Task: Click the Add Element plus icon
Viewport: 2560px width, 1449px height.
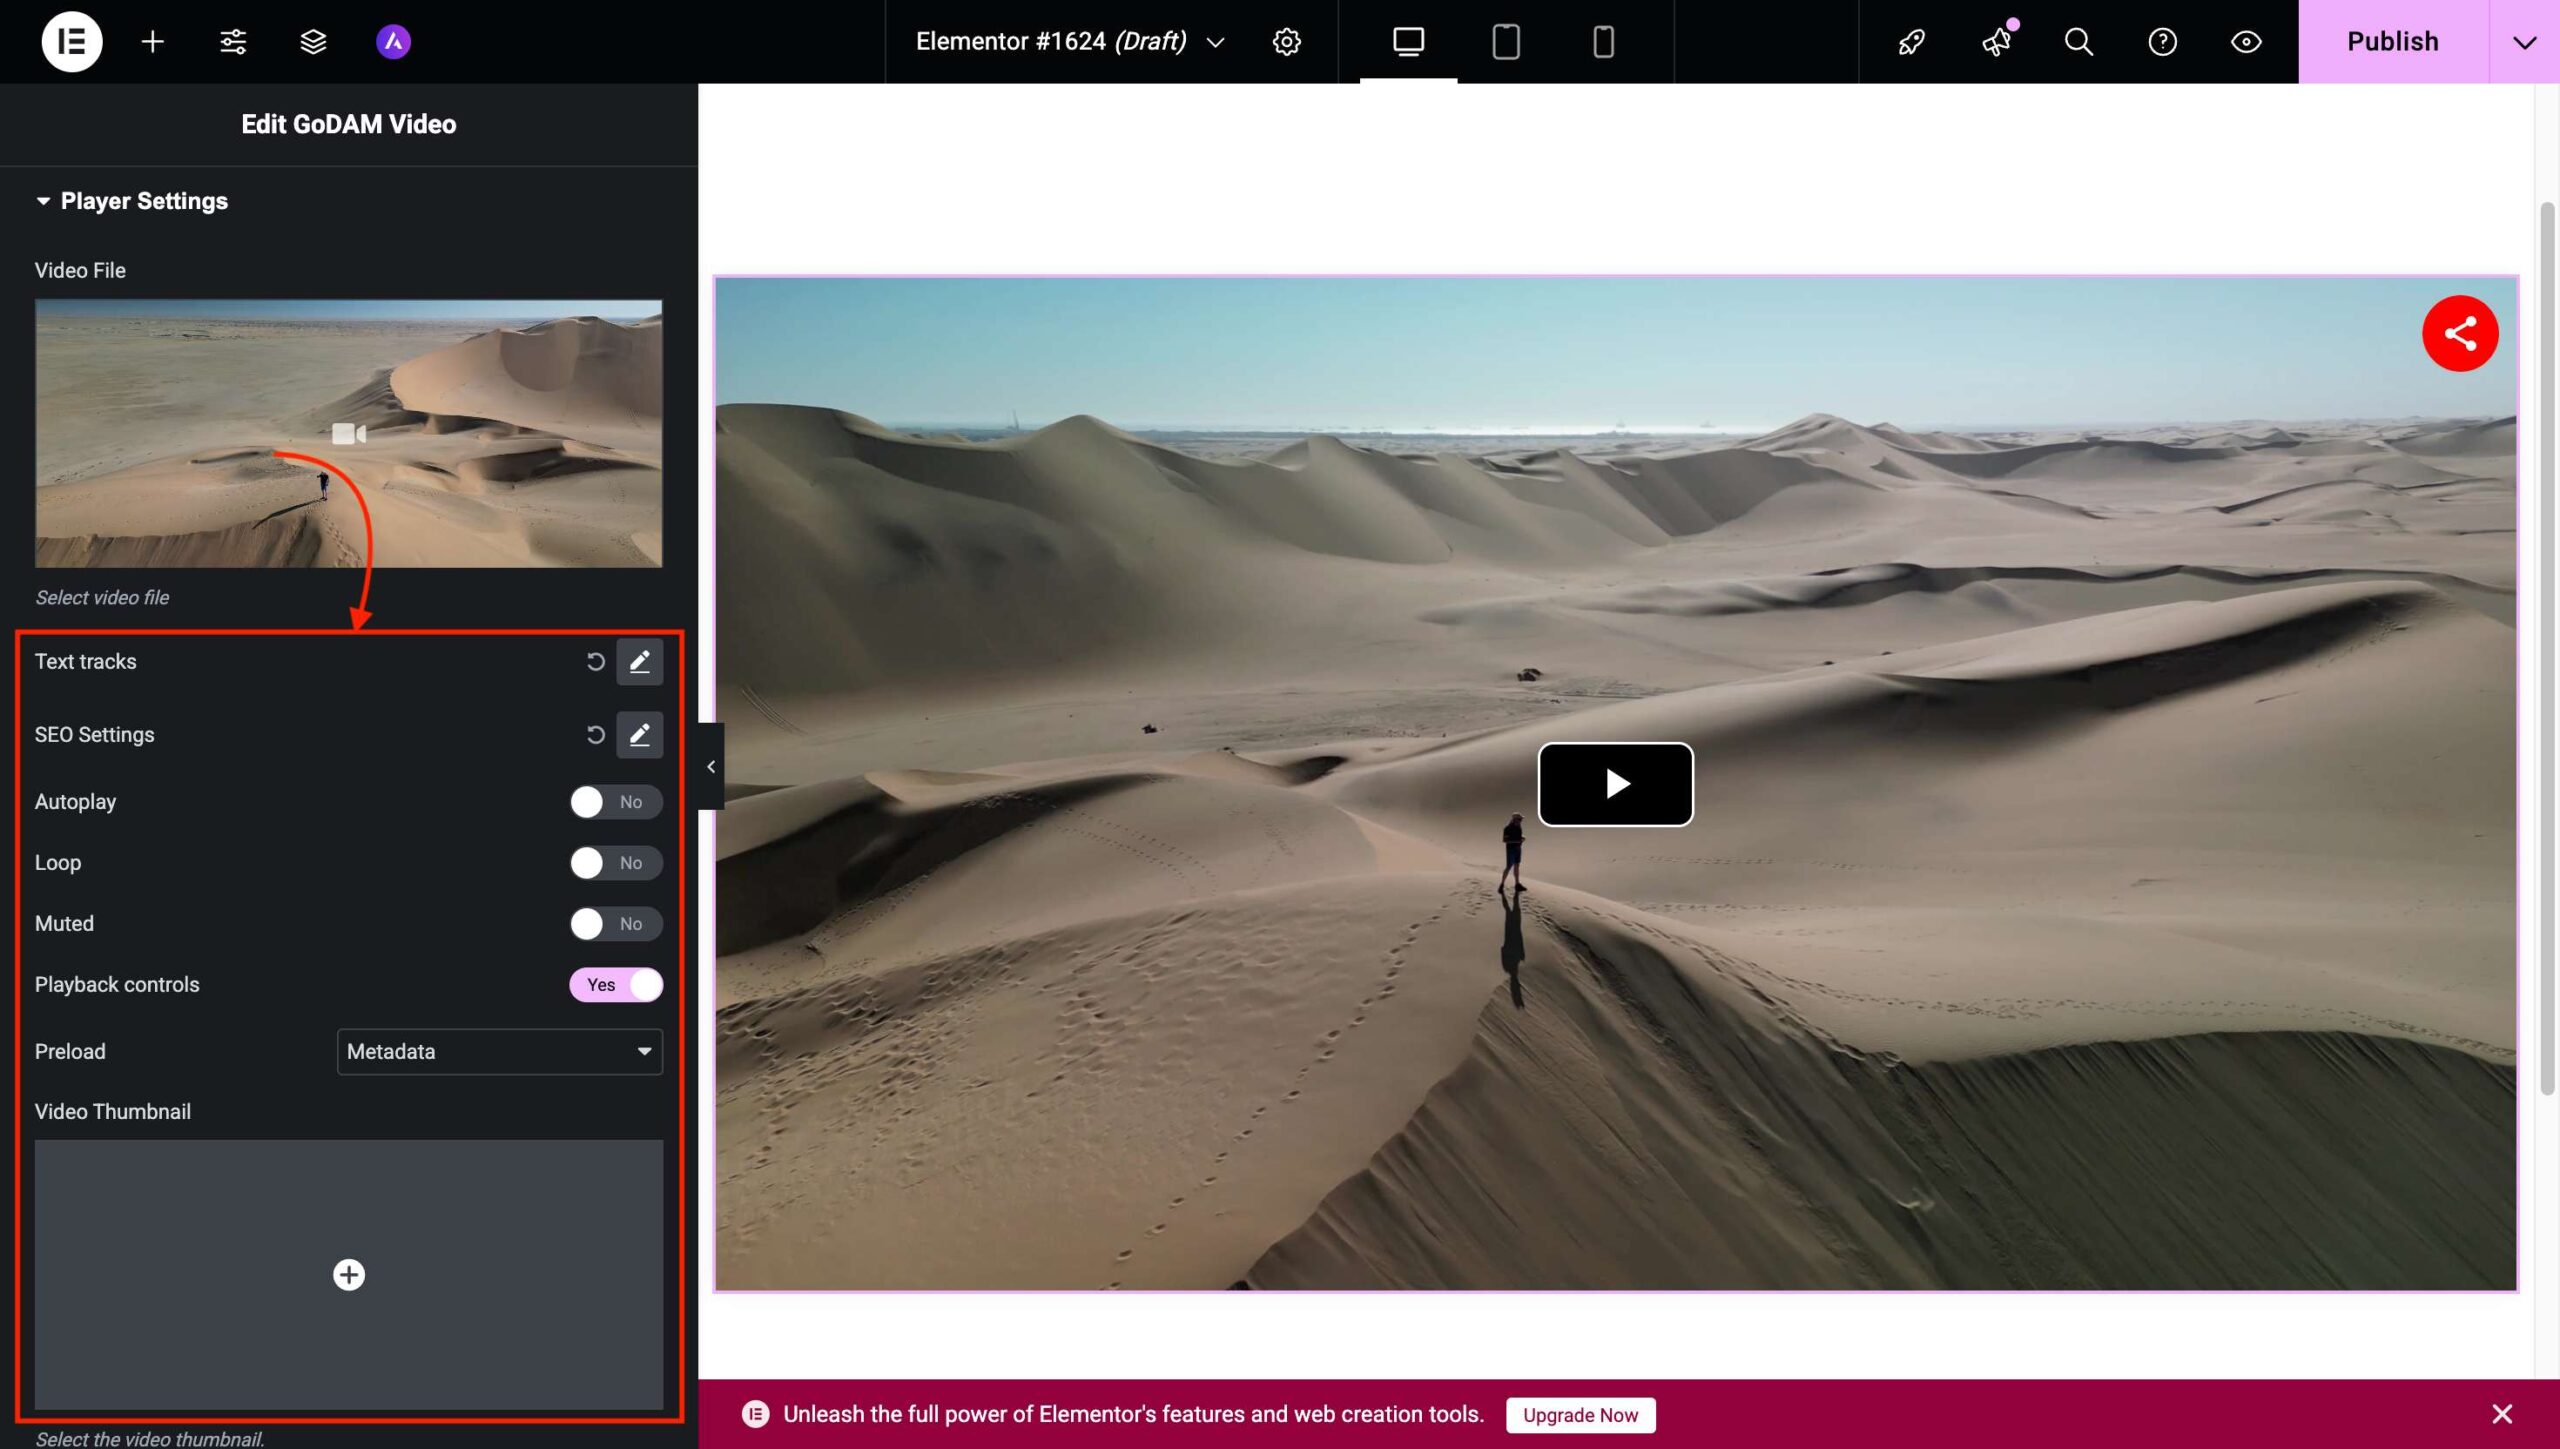Action: coord(152,41)
